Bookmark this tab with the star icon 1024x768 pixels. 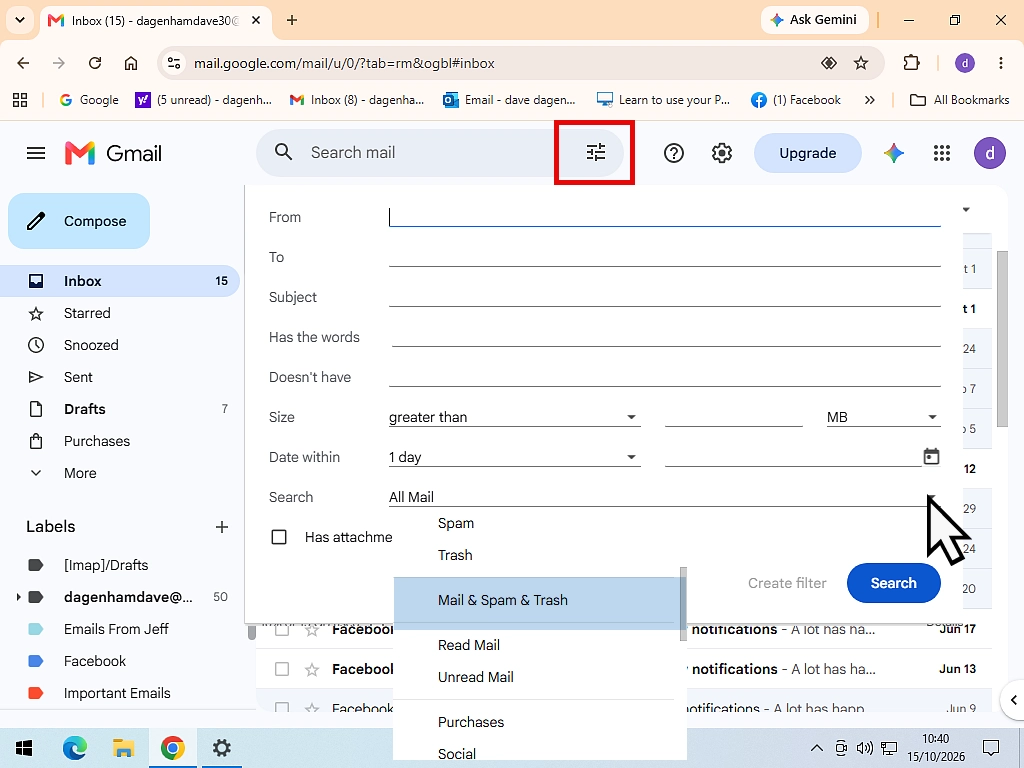coord(861,63)
